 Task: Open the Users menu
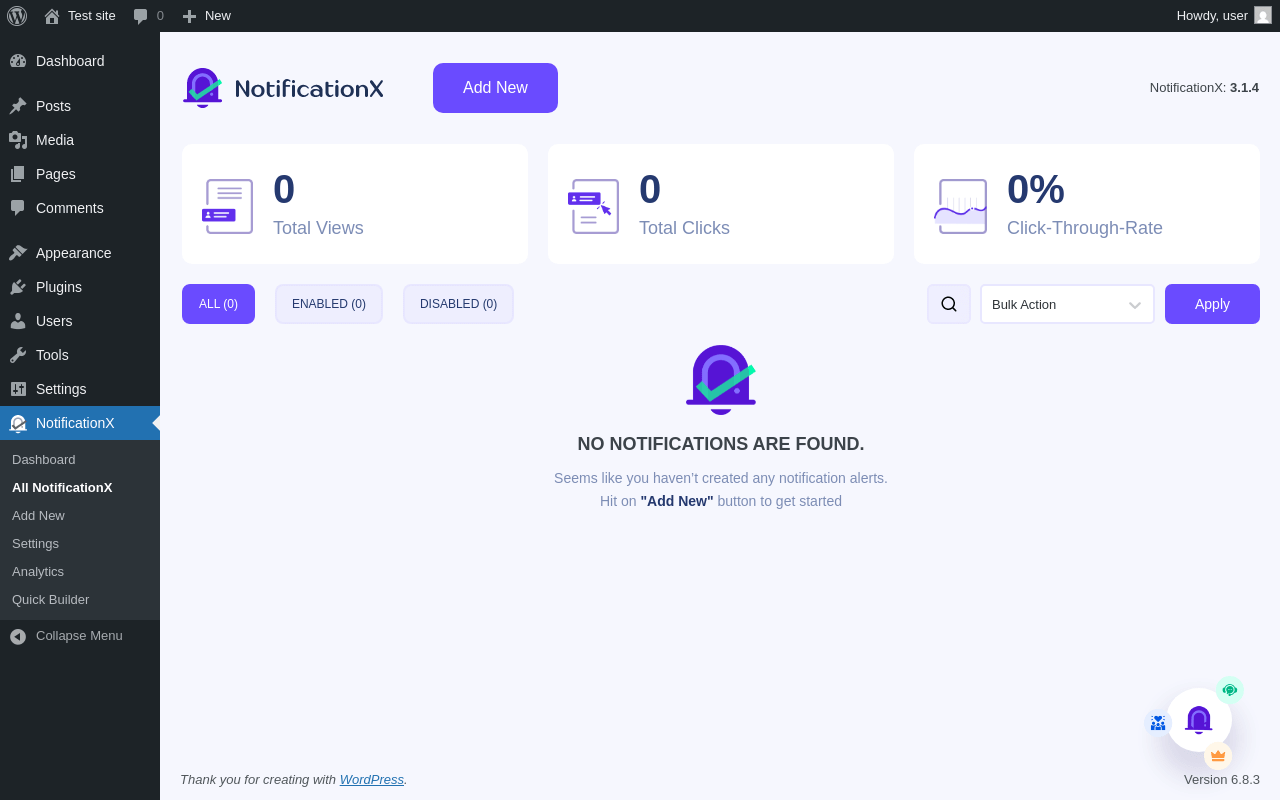click(80, 321)
